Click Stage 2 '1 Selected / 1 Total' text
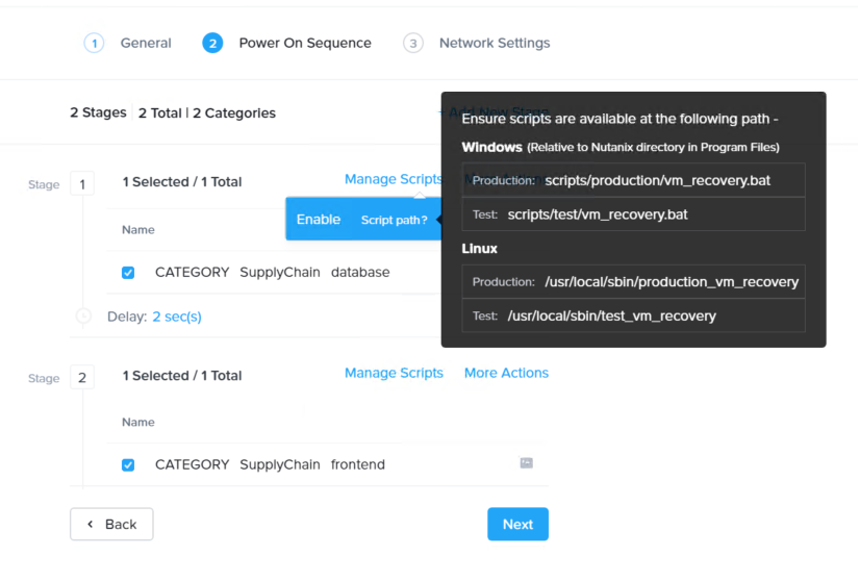Image resolution: width=858 pixels, height=581 pixels. pos(182,376)
